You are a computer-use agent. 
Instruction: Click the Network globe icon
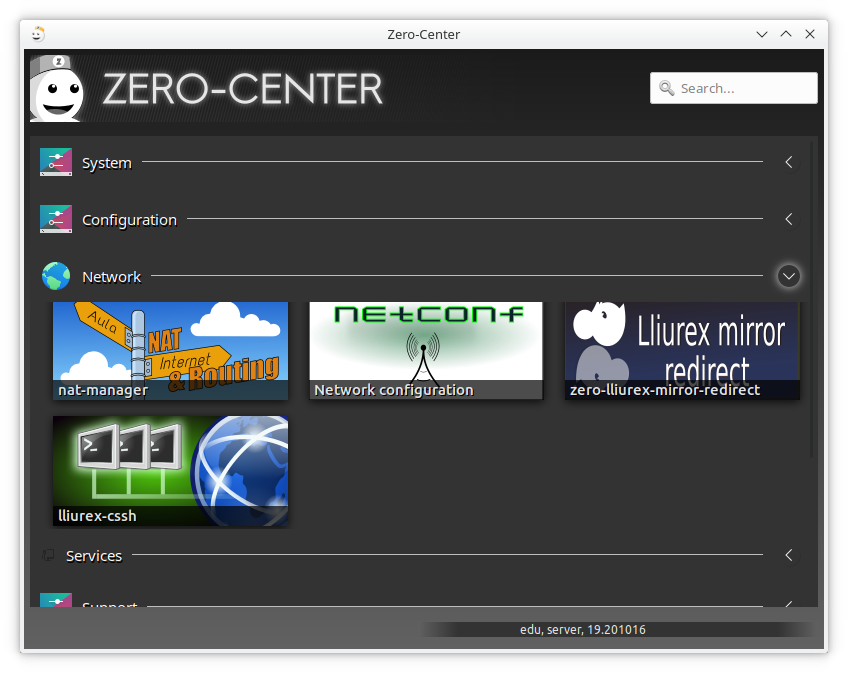tap(56, 276)
